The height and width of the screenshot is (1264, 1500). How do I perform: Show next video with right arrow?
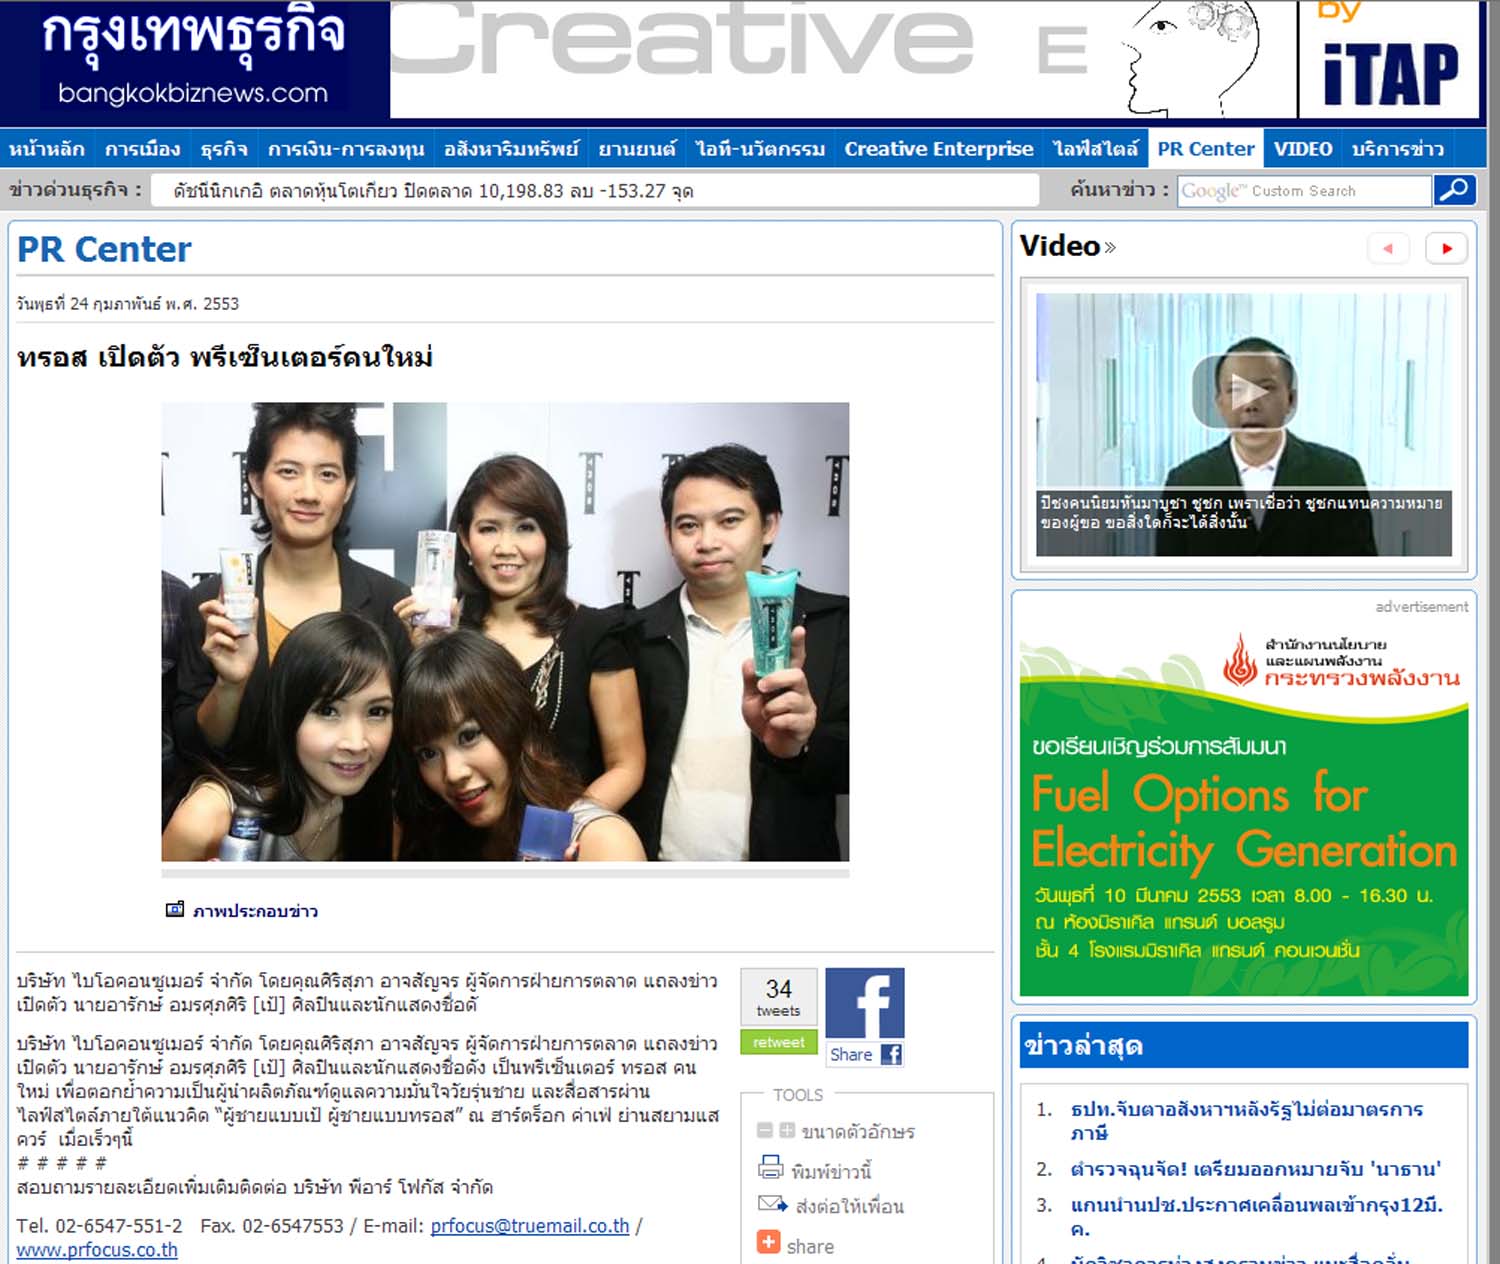point(1446,248)
